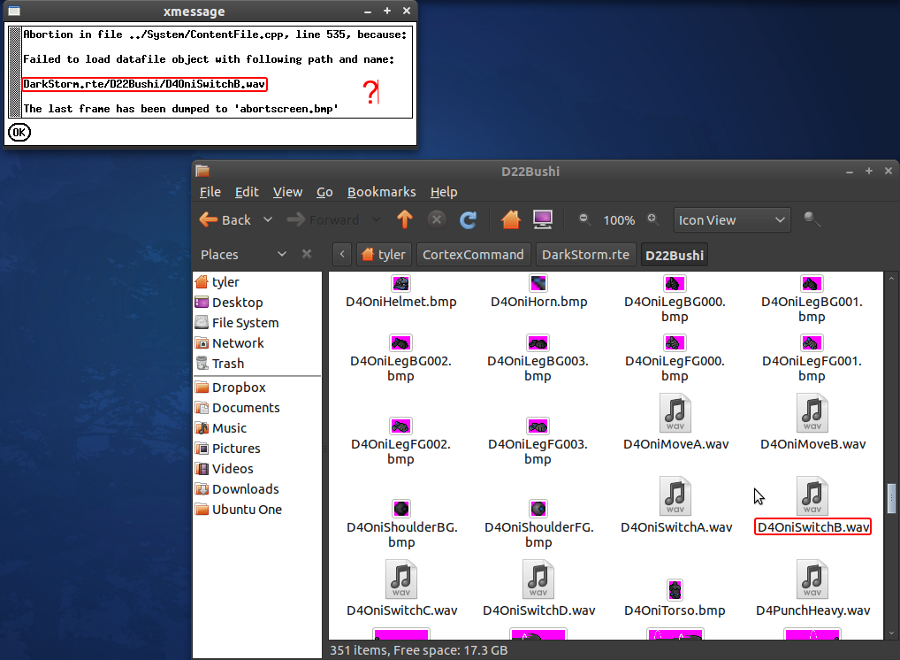
Task: Open Dropbox in the Places sidebar
Action: [x=238, y=387]
